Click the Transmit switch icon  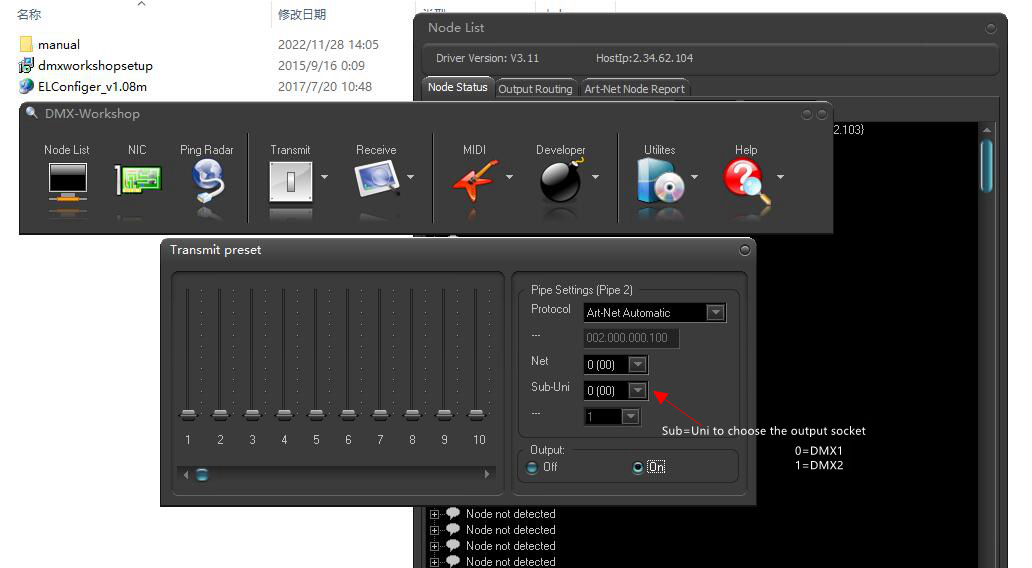click(290, 181)
